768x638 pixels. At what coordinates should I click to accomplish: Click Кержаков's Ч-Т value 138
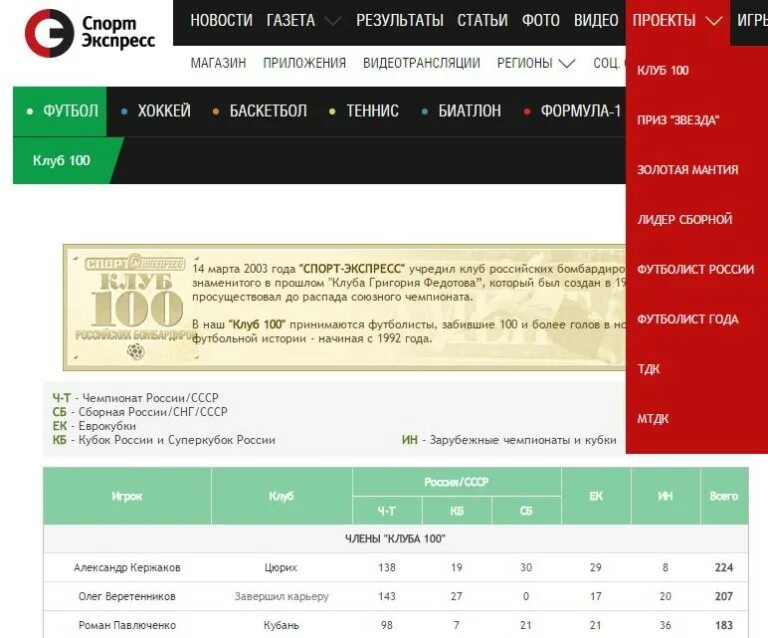point(387,567)
